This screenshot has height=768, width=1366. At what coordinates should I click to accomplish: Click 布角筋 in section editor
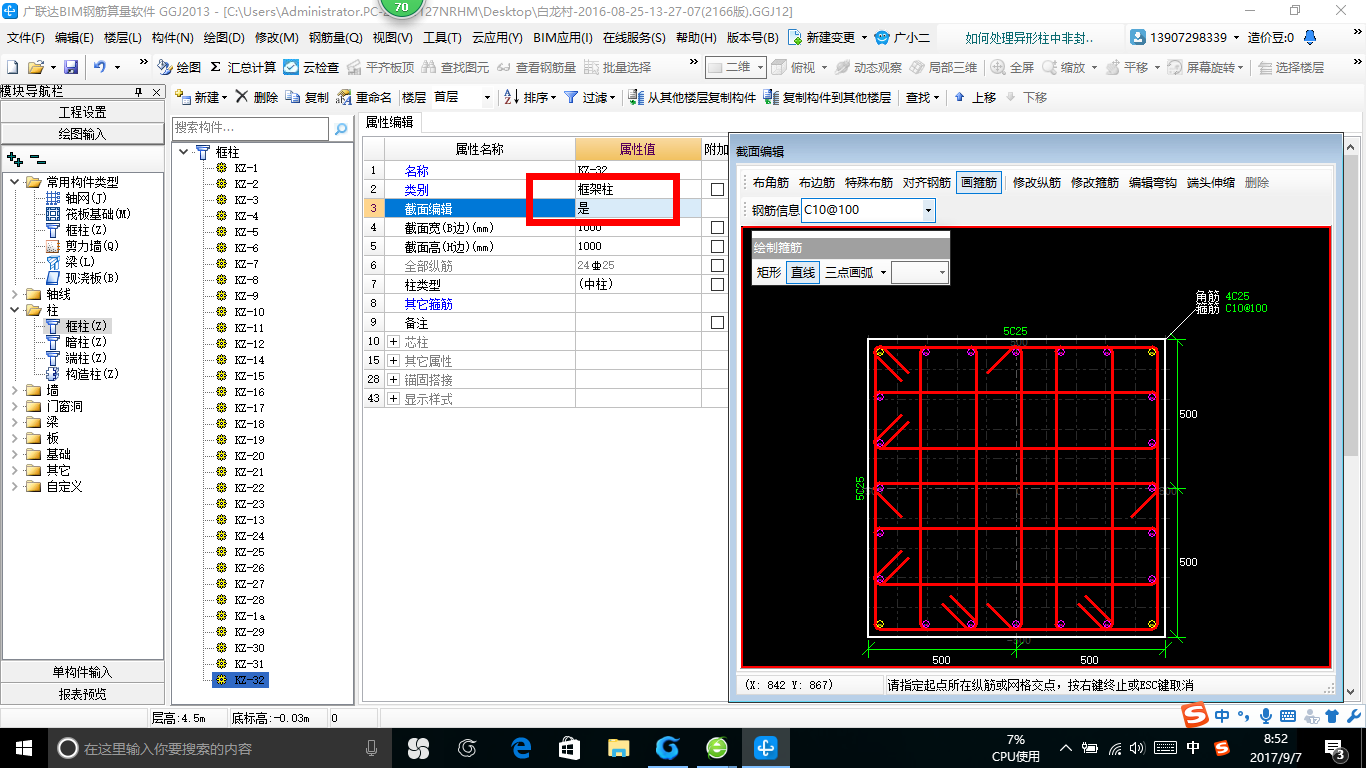coord(771,183)
